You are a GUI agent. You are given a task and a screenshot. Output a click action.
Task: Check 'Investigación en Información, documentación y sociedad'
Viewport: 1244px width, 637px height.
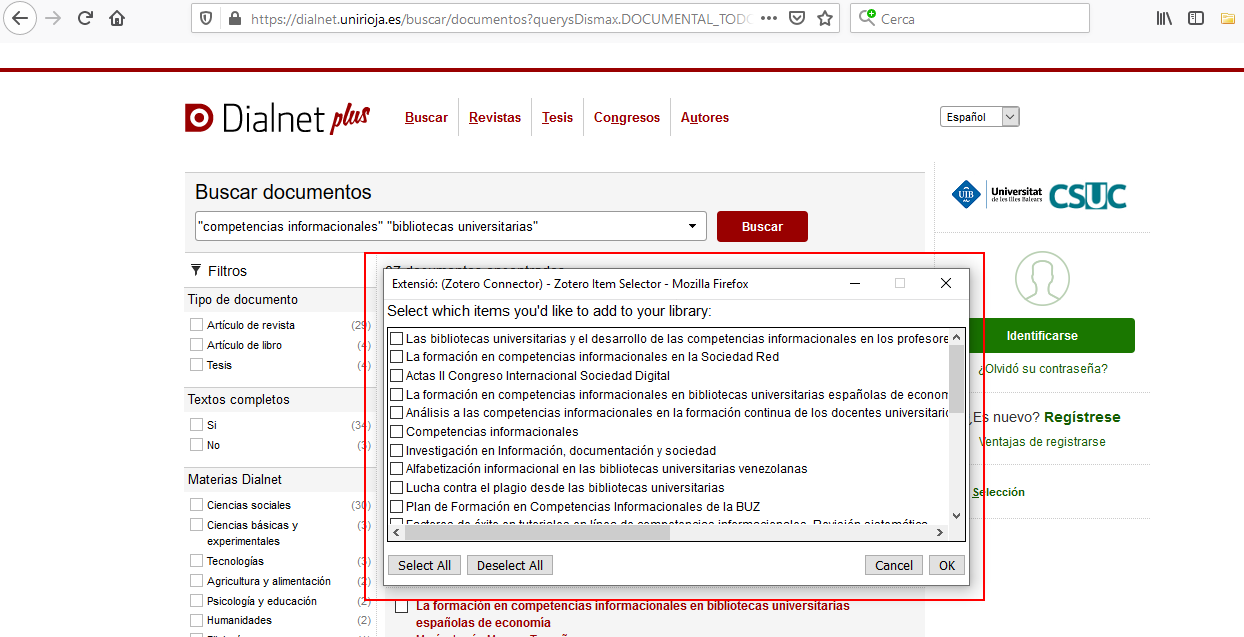[x=396, y=451]
